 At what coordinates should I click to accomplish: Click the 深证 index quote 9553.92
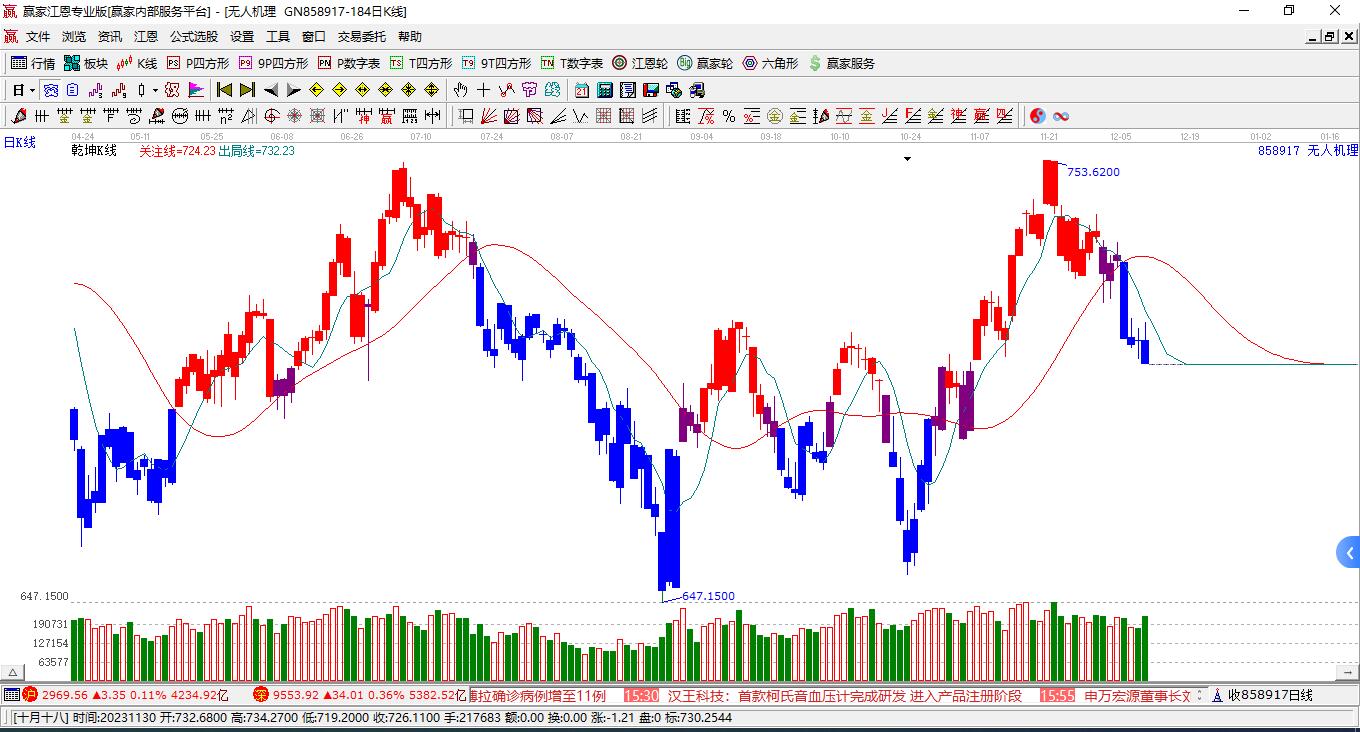coord(296,695)
